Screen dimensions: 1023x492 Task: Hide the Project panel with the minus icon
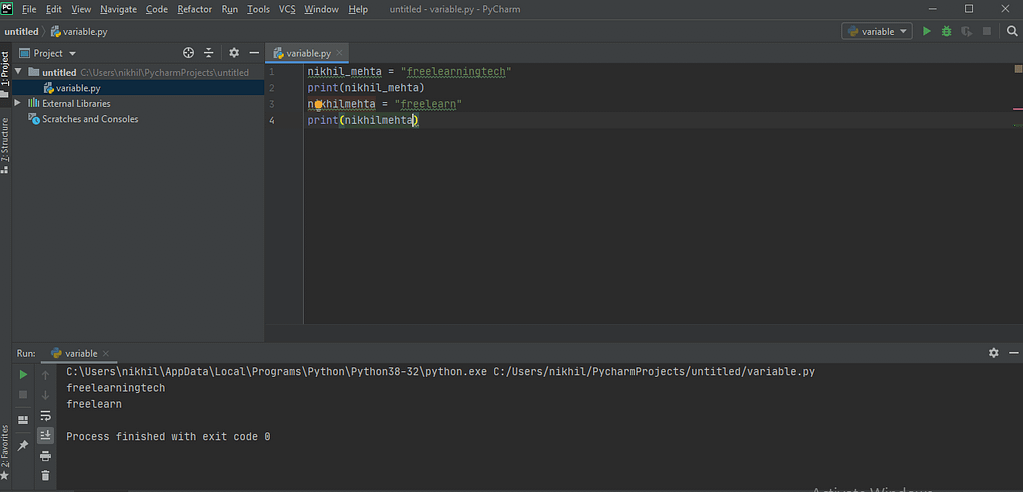(x=254, y=53)
